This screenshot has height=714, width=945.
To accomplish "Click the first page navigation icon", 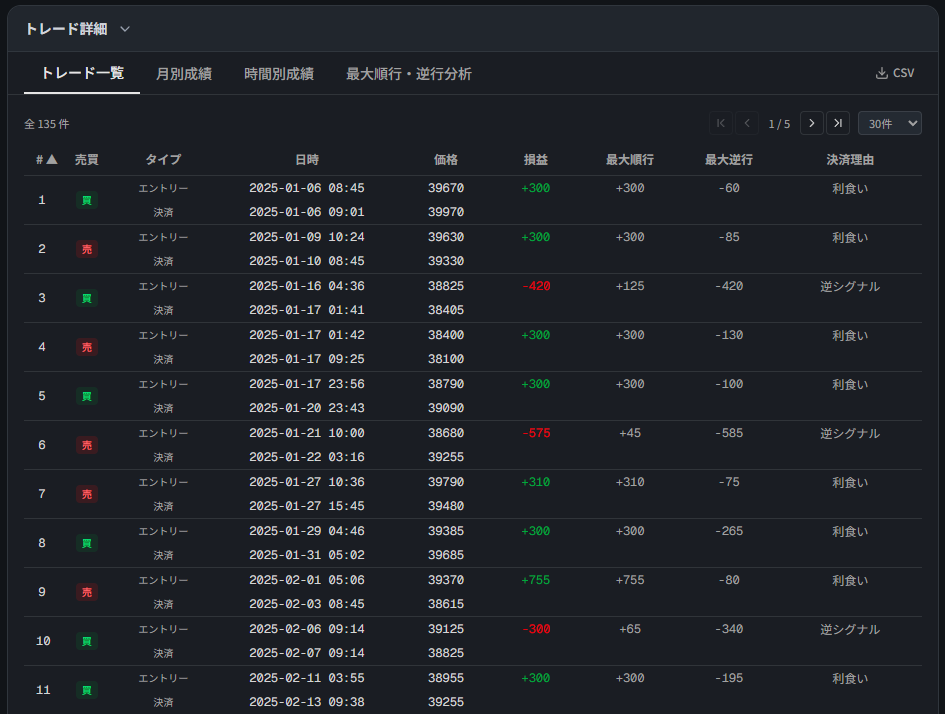I will pos(721,124).
